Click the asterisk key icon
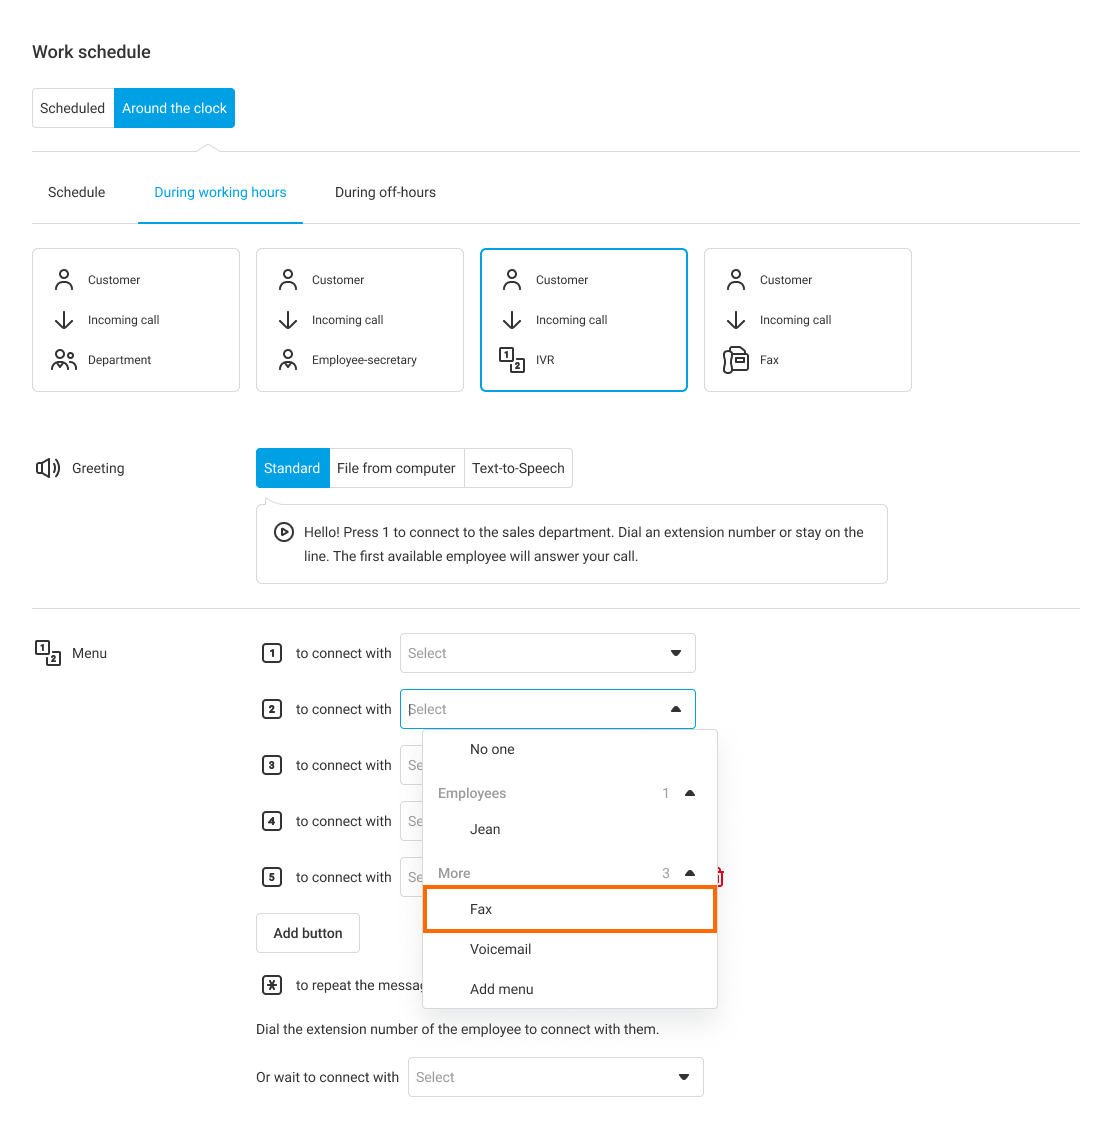 coord(271,985)
